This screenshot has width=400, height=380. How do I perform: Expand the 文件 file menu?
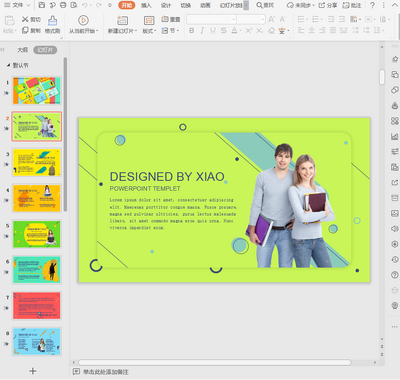click(17, 5)
